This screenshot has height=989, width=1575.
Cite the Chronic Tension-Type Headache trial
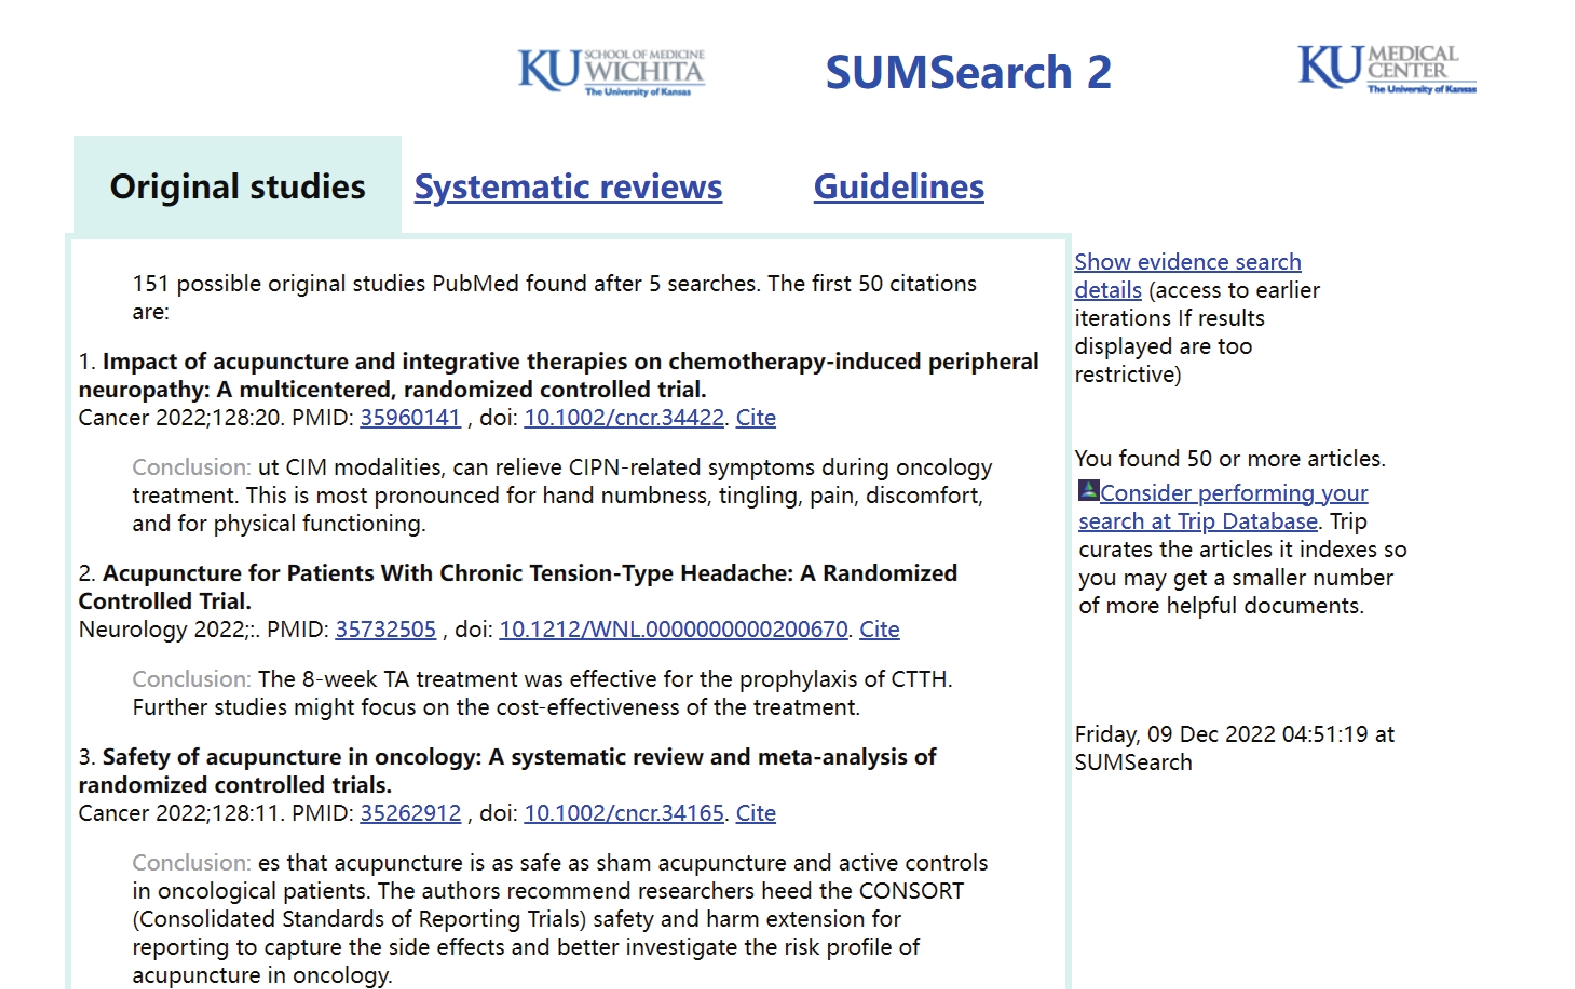[879, 630]
